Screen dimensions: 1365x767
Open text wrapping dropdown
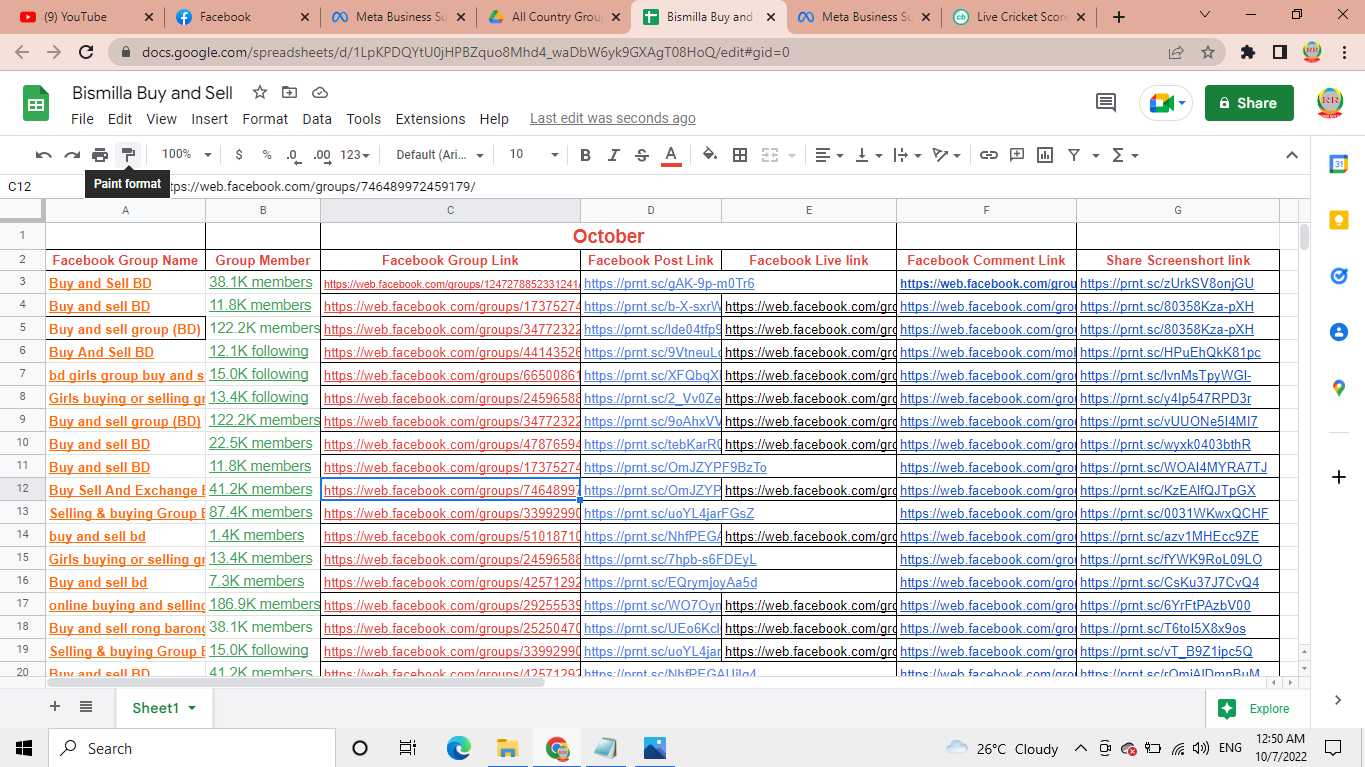(x=907, y=155)
